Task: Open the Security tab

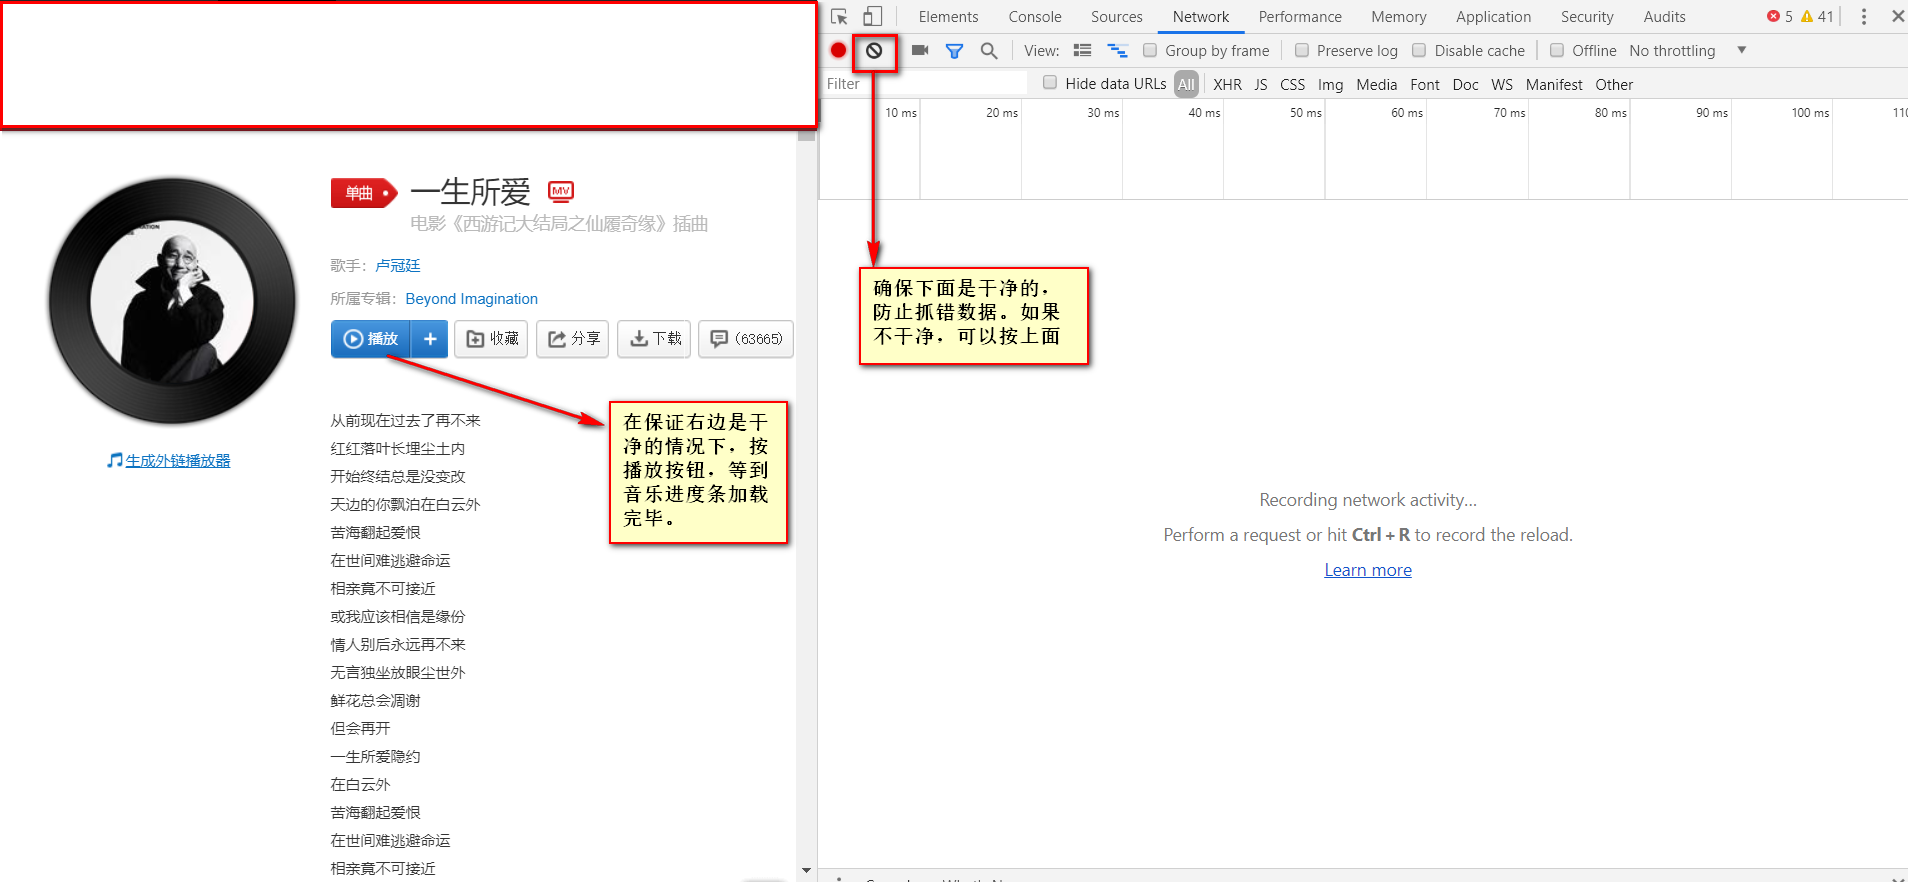Action: point(1587,17)
